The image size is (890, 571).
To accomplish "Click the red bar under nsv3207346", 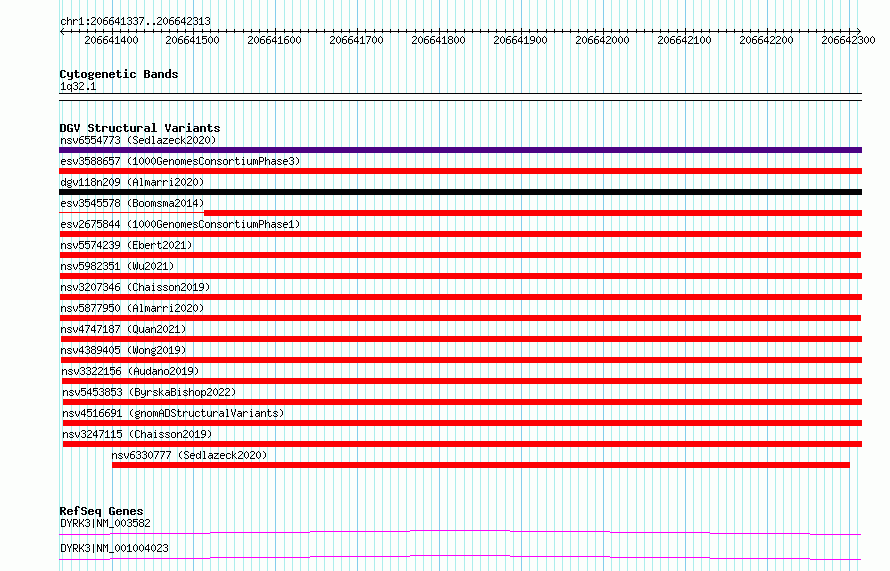I will tap(461, 297).
